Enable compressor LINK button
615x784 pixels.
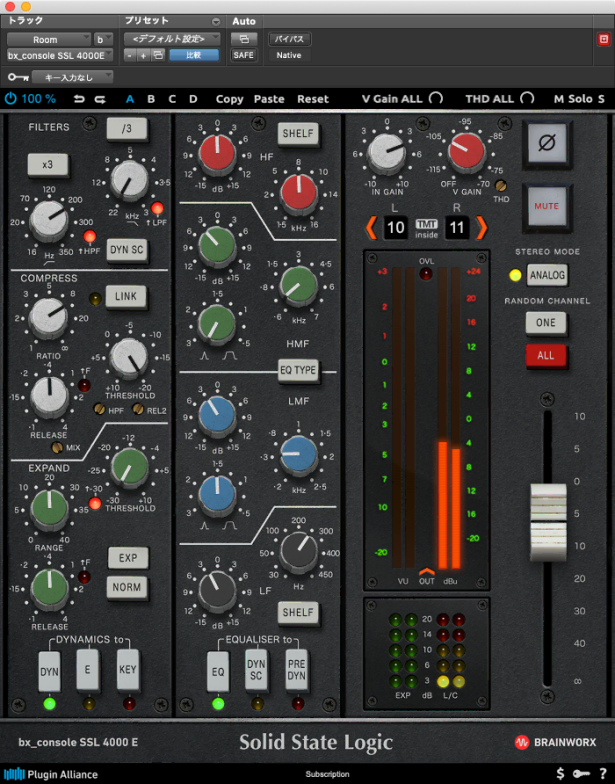[126, 296]
